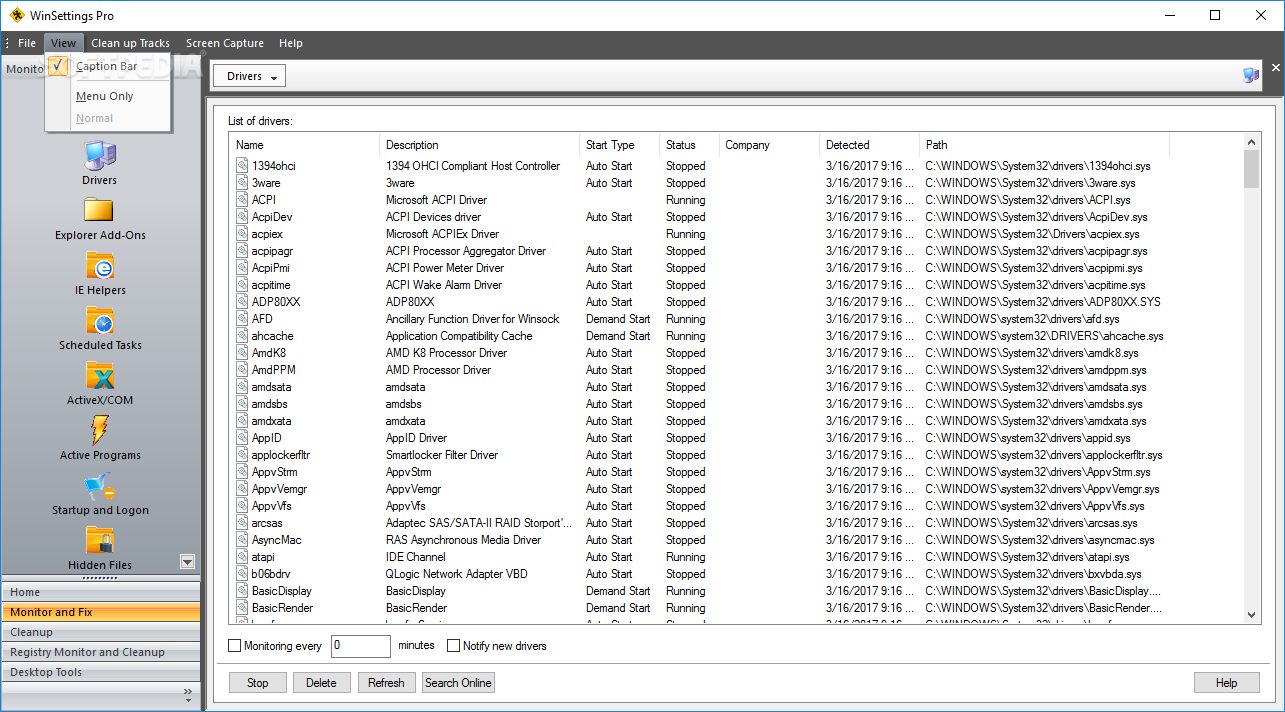
Task: Open the Drivers dropdown button
Action: [x=249, y=76]
